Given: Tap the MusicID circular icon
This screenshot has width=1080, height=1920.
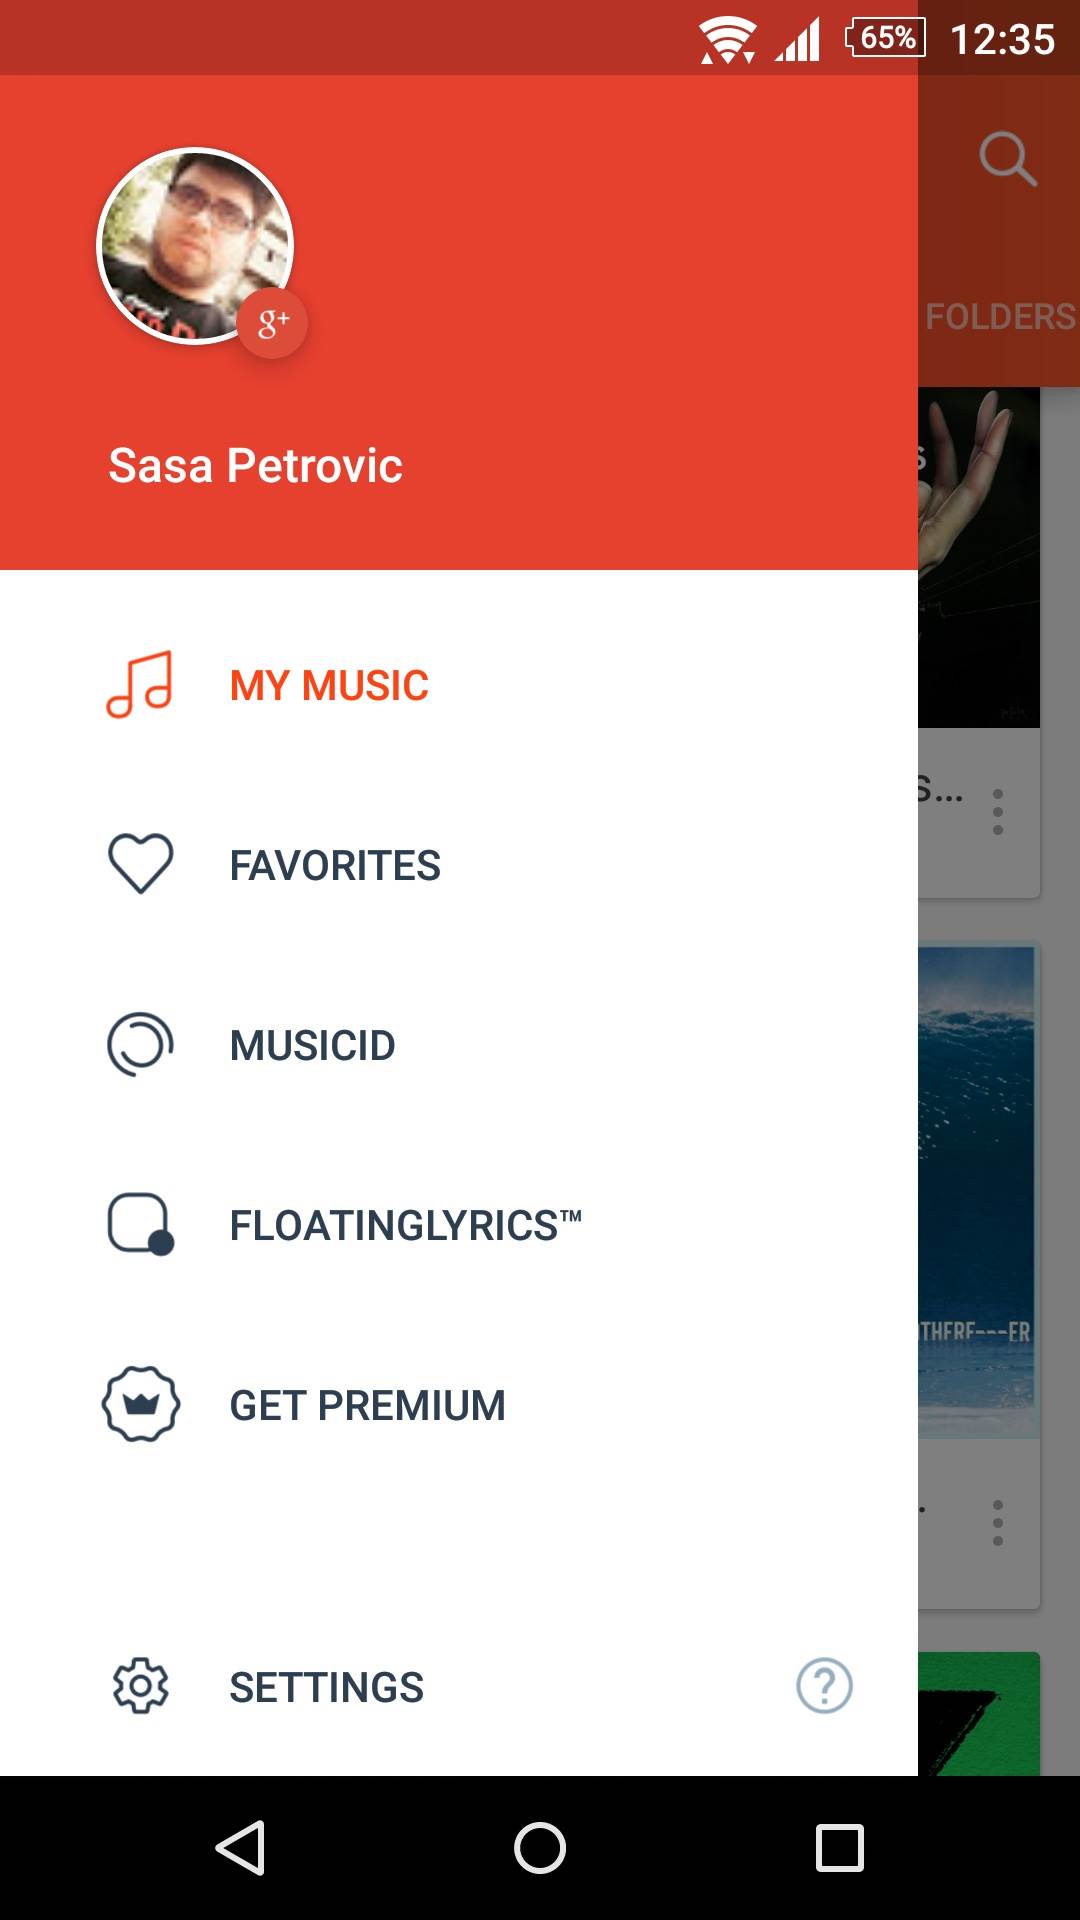Looking at the screenshot, I should [x=140, y=1045].
